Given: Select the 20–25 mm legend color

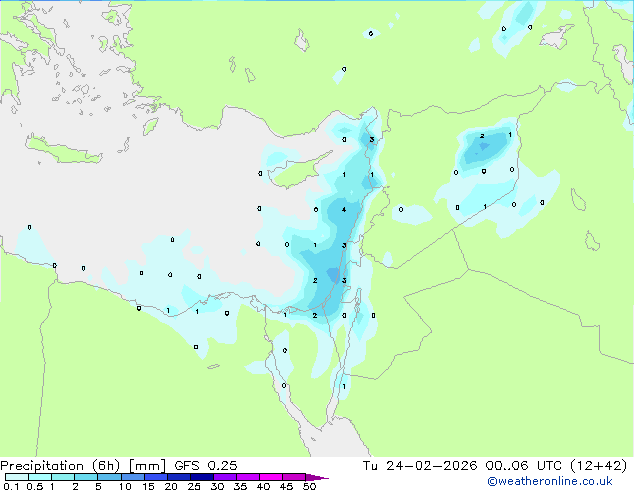Looking at the screenshot, I should (x=178, y=477).
